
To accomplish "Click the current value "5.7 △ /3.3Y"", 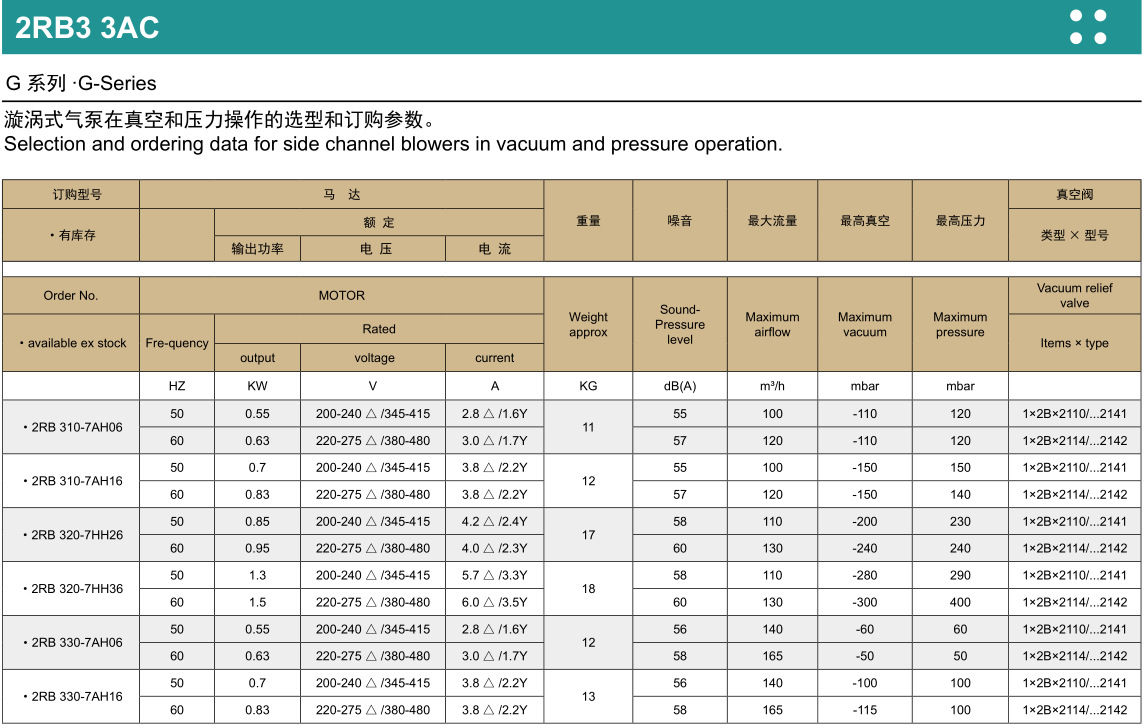I will pos(495,576).
